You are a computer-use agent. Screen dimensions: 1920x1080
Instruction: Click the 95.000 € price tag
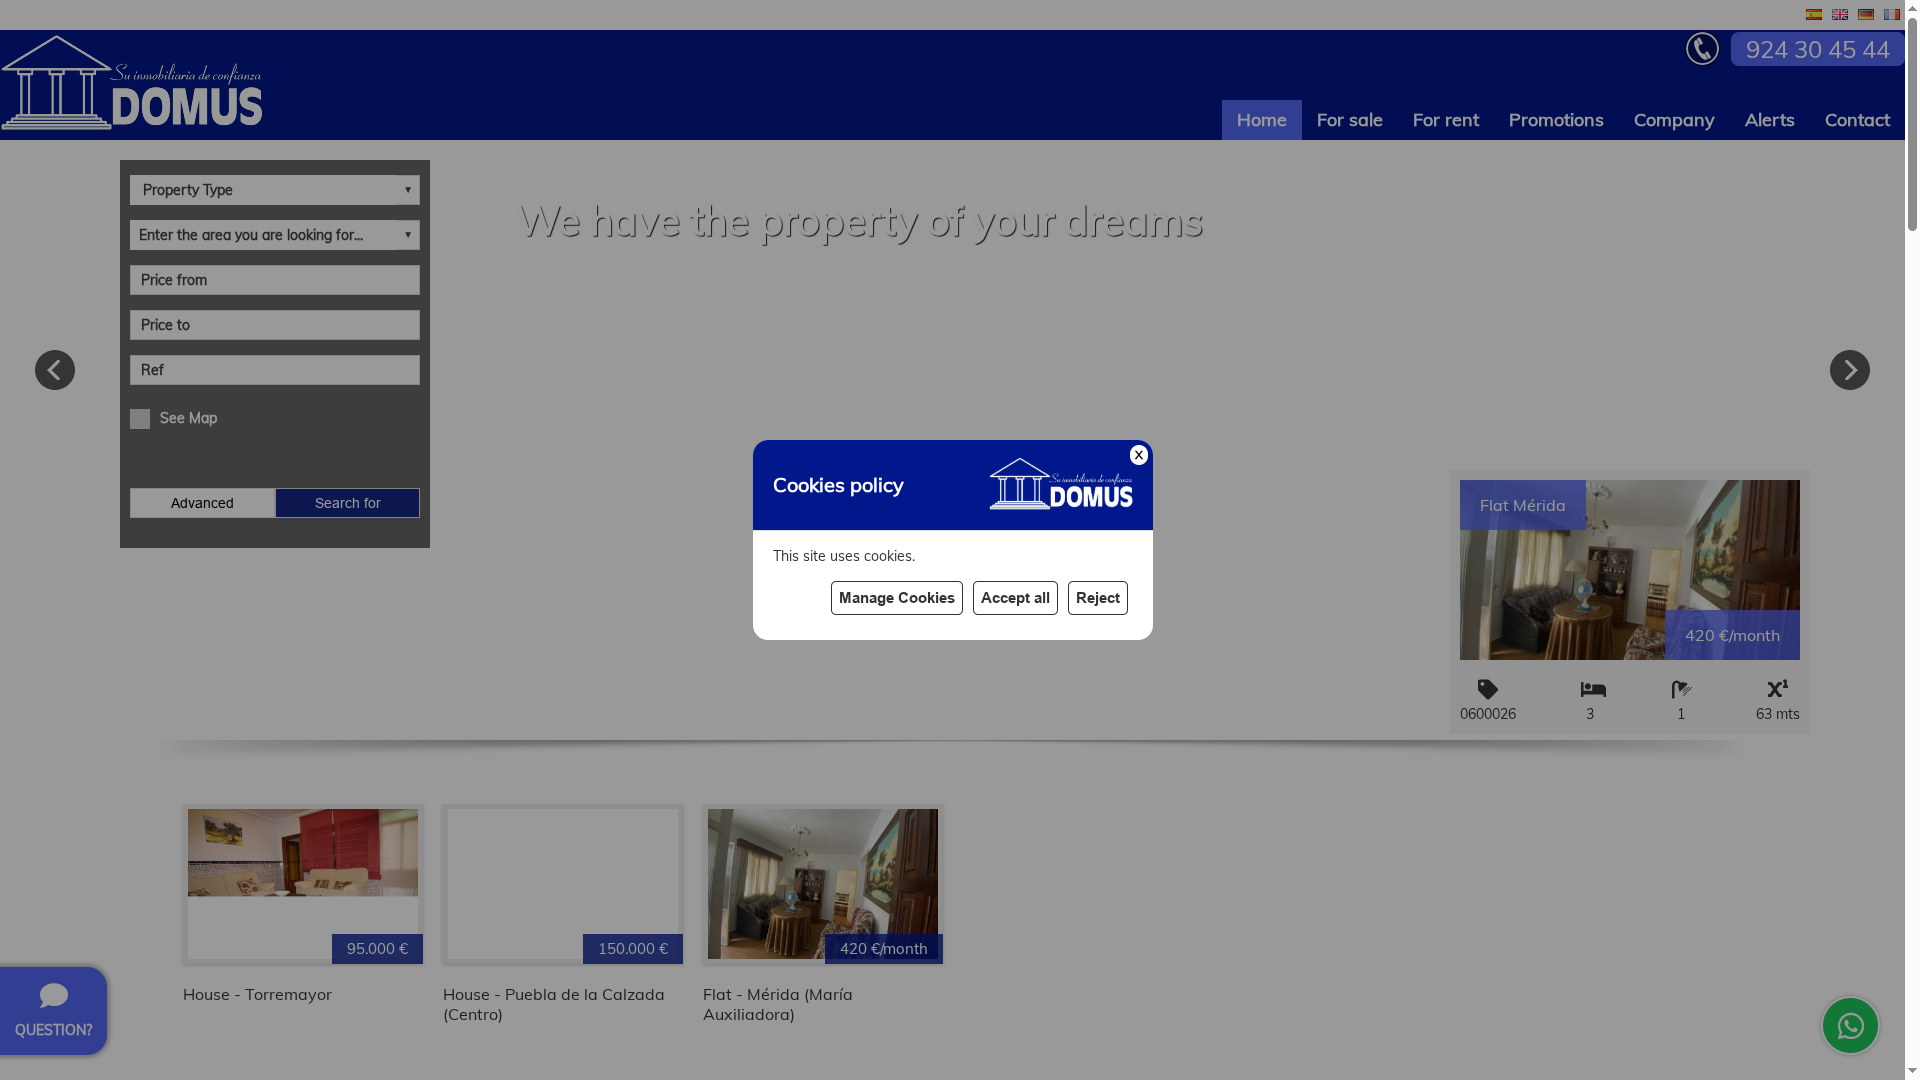(x=377, y=949)
